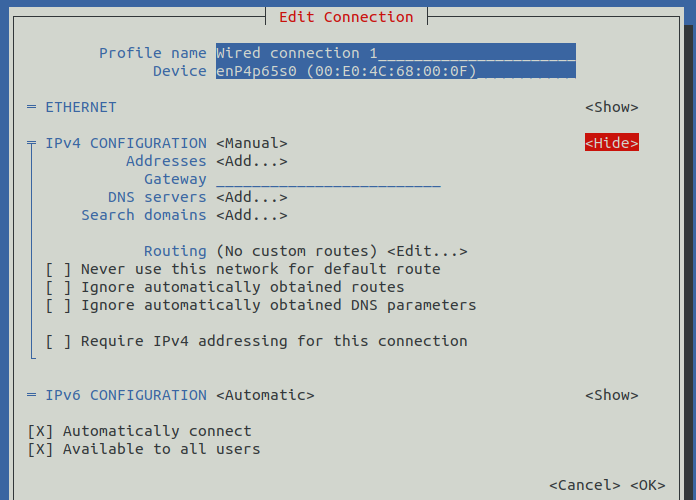Uncheck Available to all users
The height and width of the screenshot is (500, 696).
(x=41, y=449)
